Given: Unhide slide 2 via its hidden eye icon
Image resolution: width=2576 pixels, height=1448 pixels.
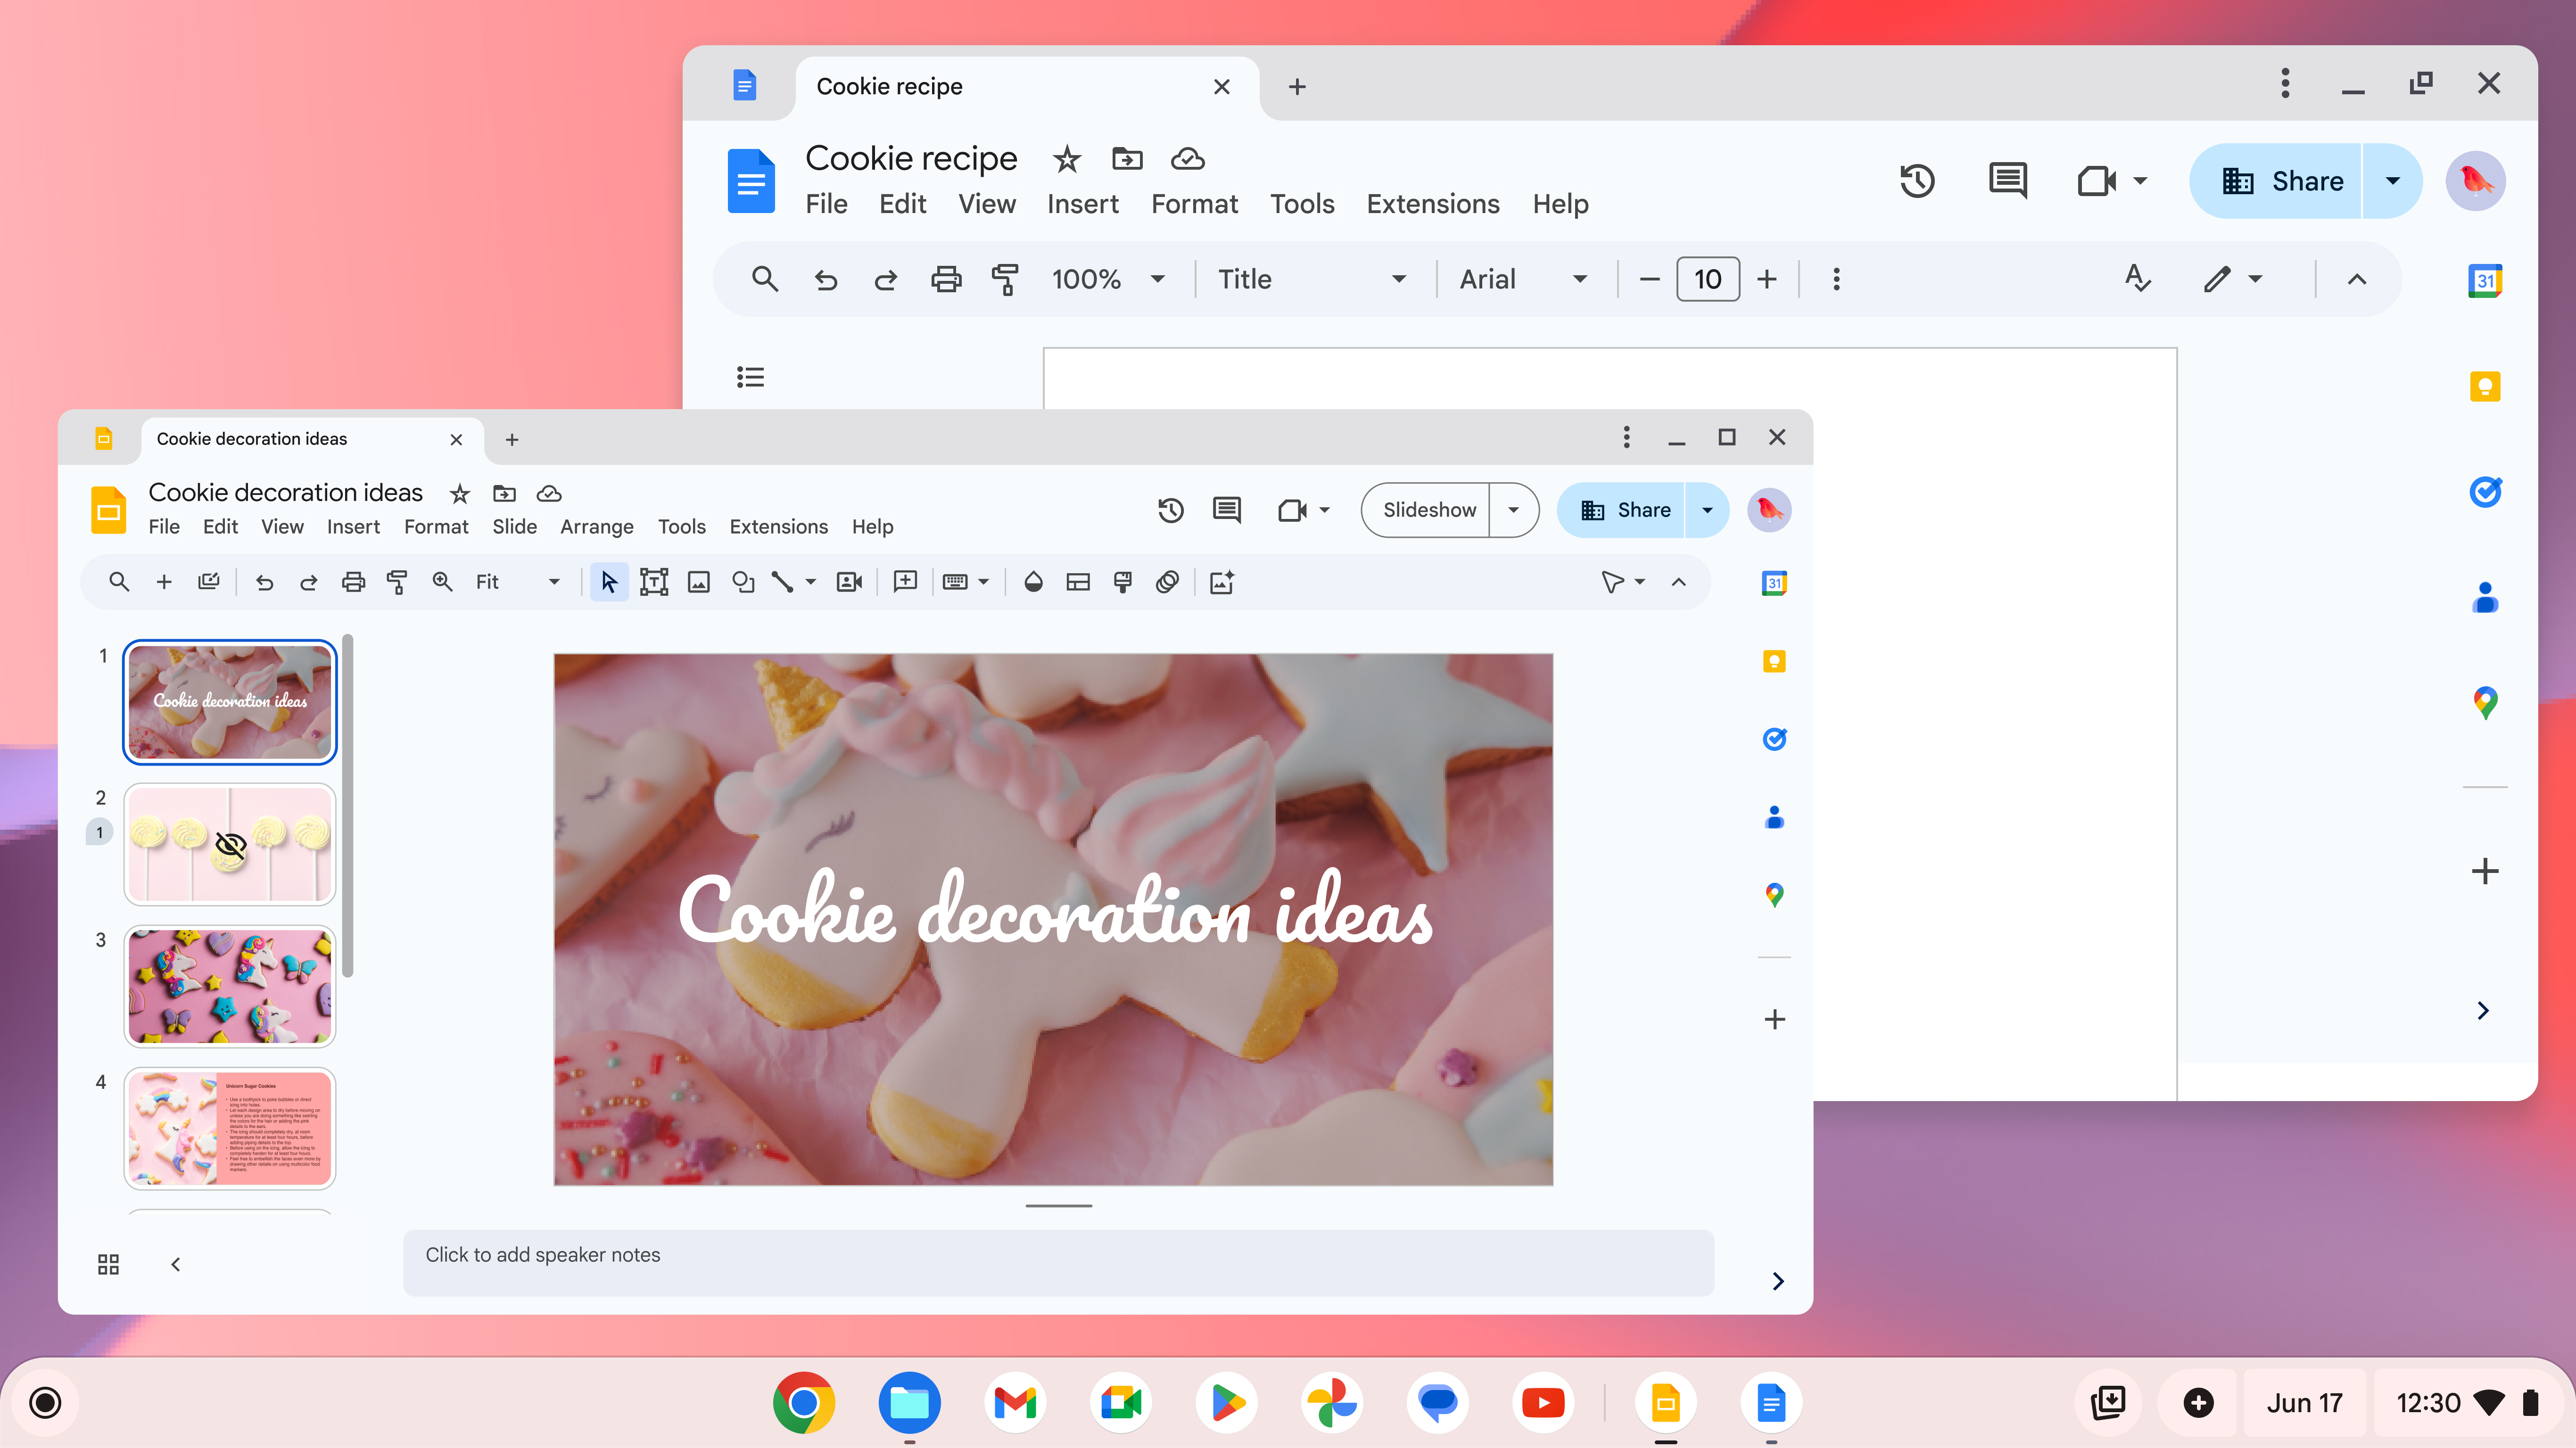Looking at the screenshot, I should (231, 846).
